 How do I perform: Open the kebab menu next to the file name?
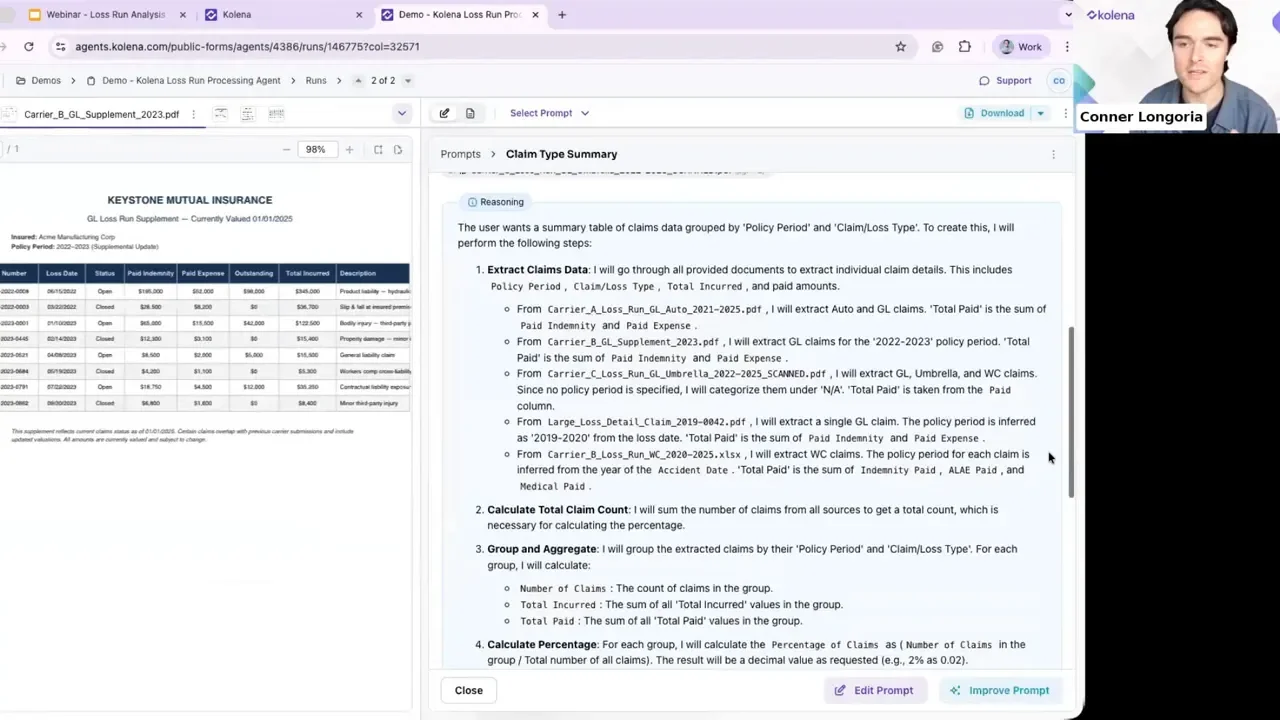[193, 113]
